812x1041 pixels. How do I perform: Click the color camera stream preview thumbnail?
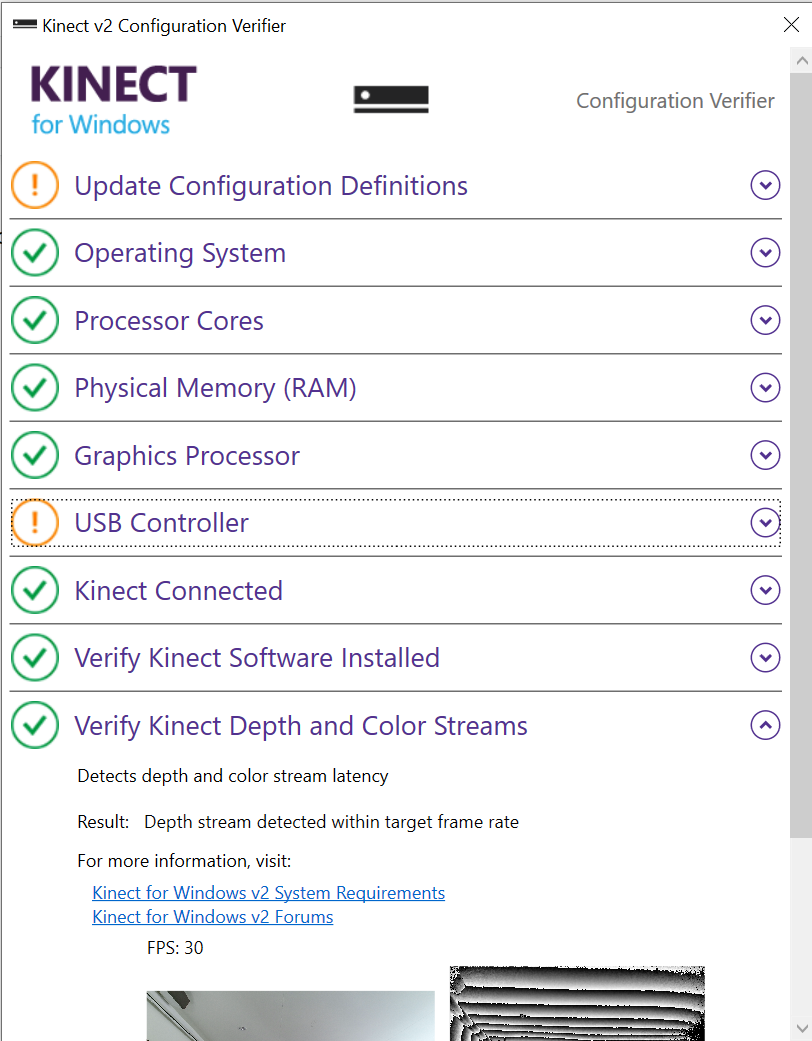[x=290, y=1015]
